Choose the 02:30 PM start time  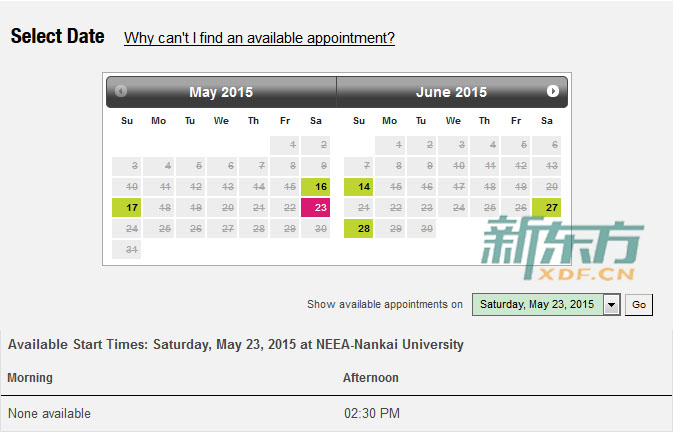(x=372, y=413)
